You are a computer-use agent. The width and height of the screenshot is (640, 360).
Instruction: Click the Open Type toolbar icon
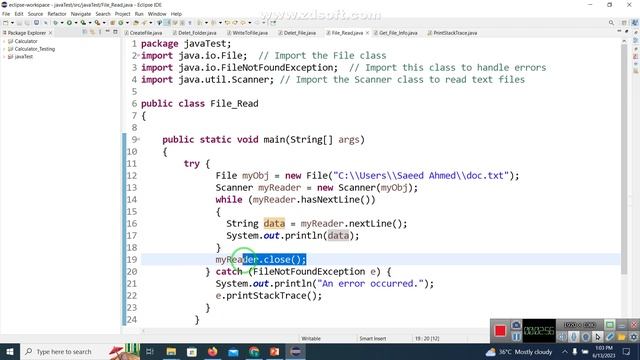pos(136,23)
